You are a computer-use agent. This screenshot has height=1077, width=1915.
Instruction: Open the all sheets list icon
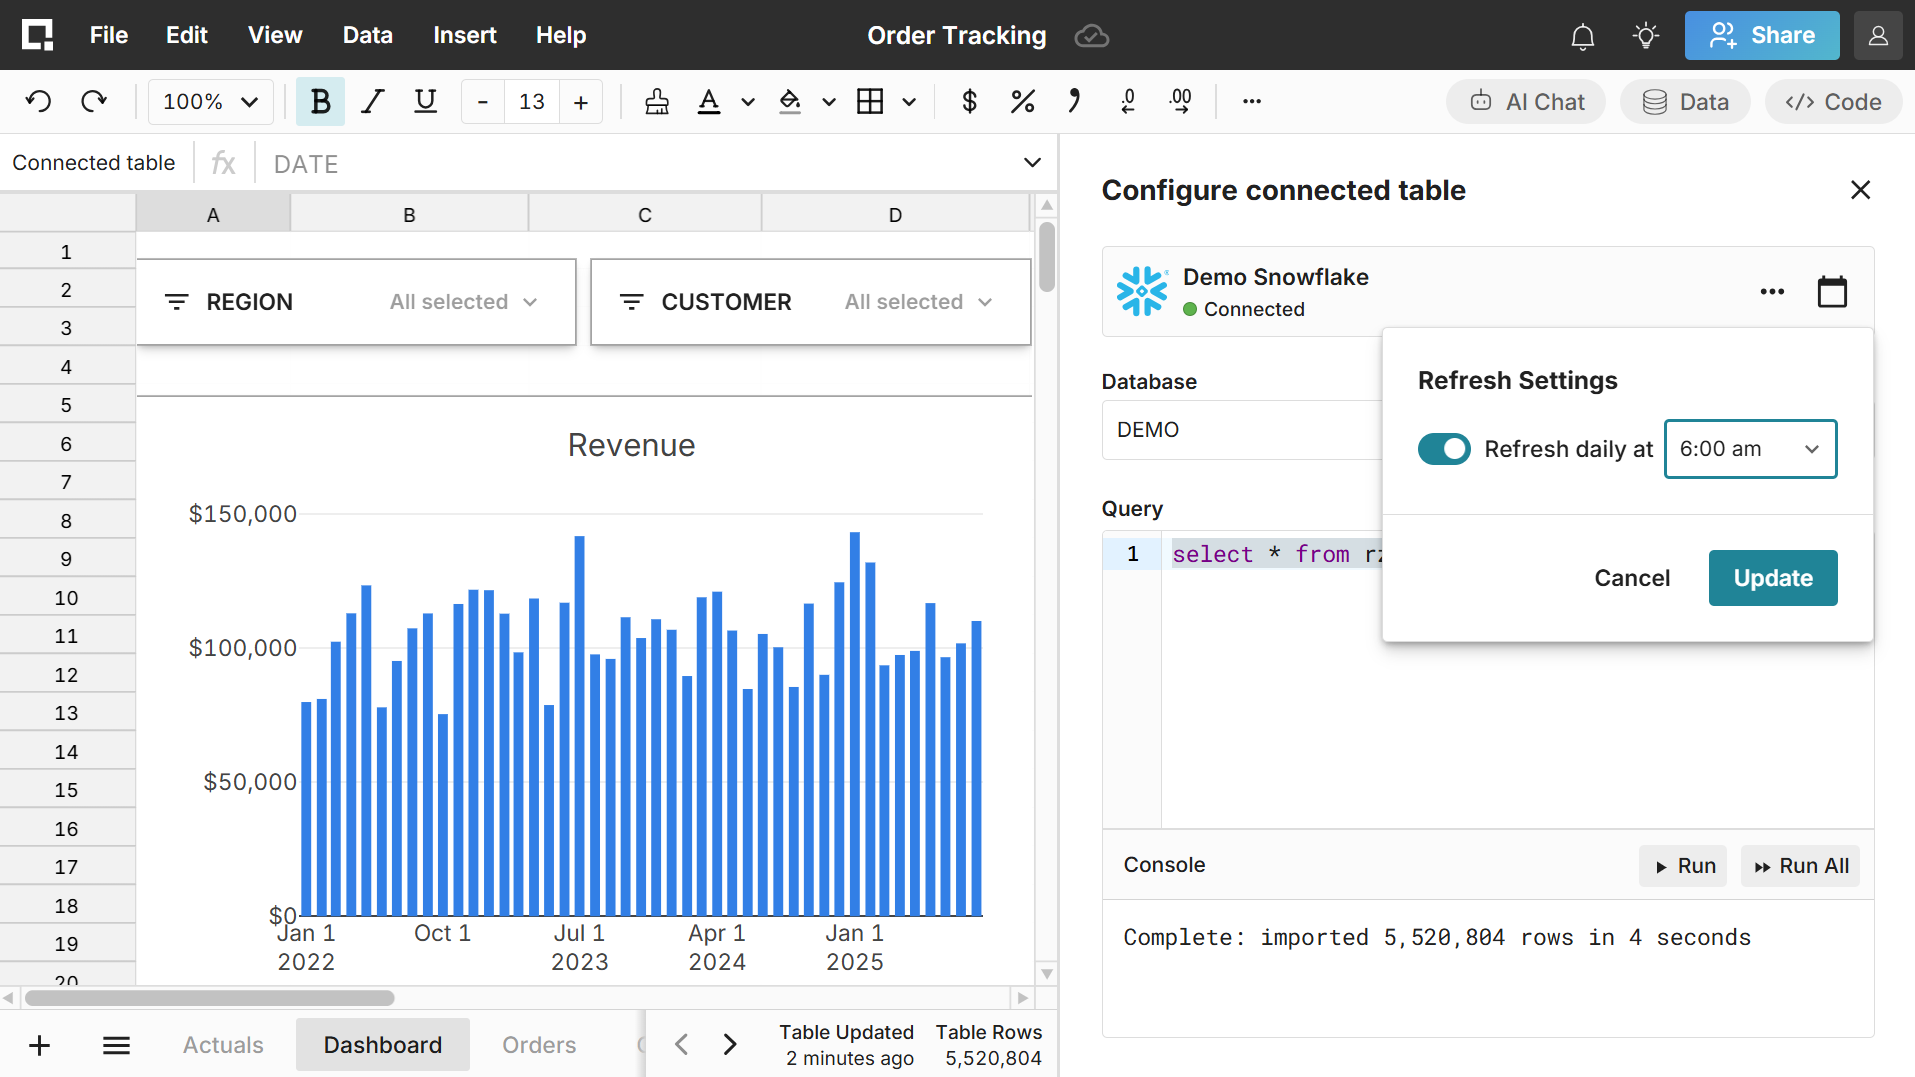116,1045
